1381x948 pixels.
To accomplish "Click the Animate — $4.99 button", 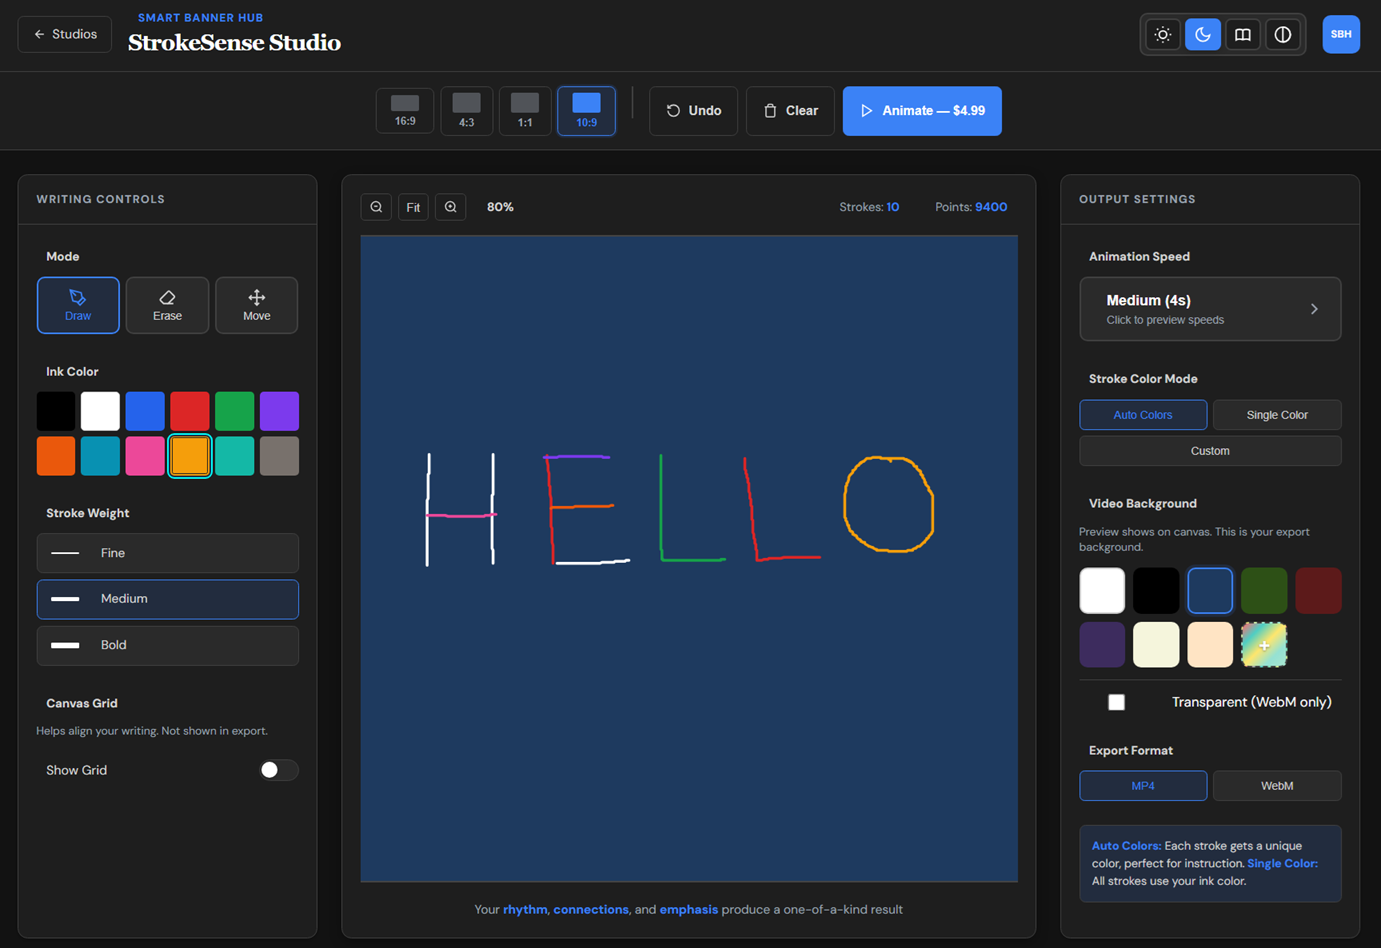I will coord(922,111).
